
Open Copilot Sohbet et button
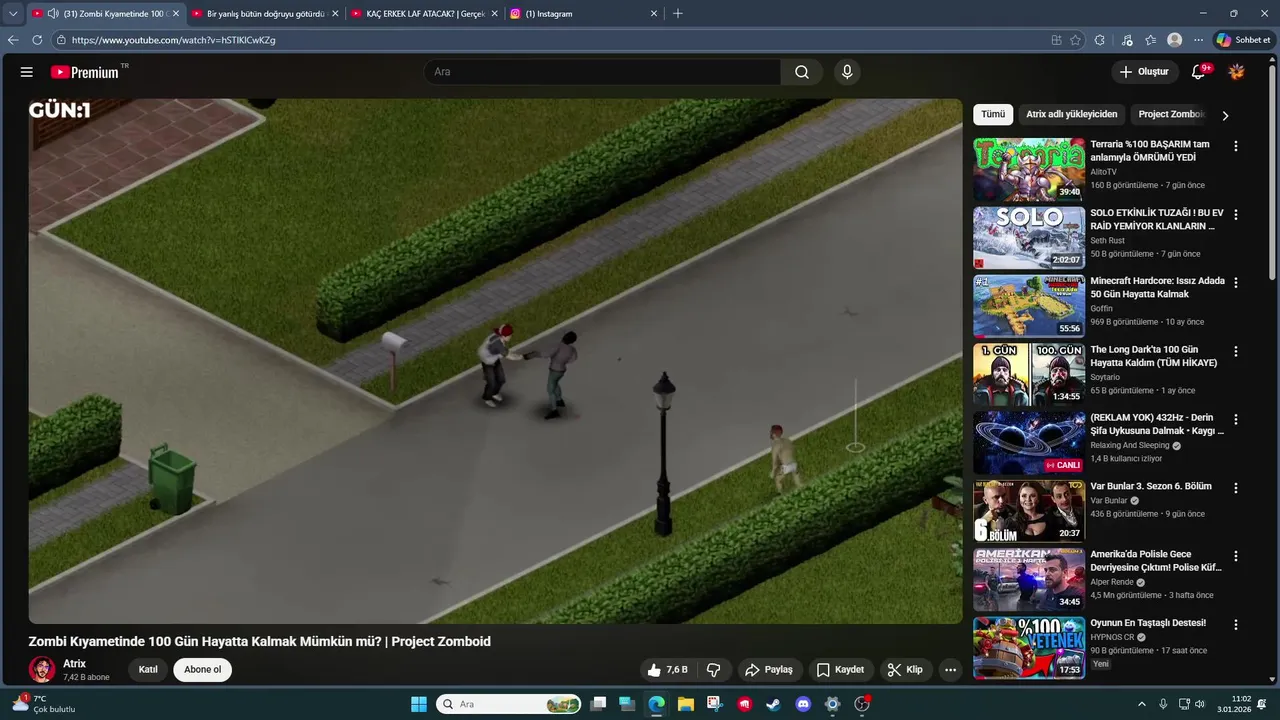click(x=1243, y=40)
